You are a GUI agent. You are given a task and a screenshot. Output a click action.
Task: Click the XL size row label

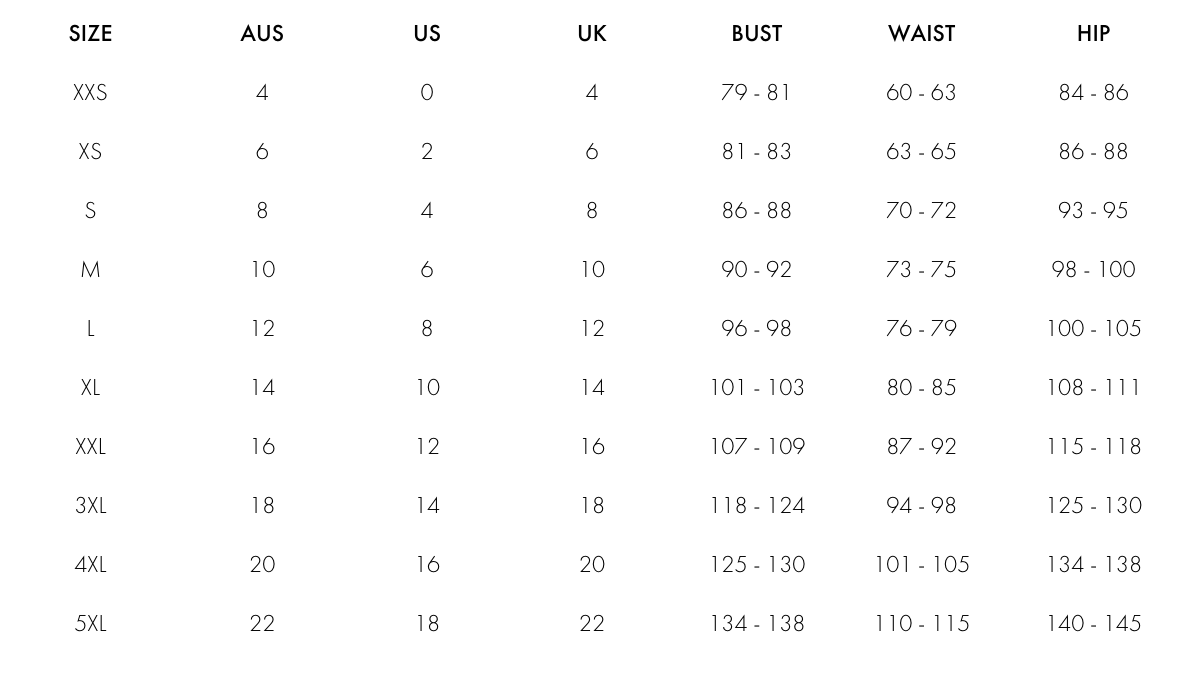[90, 388]
